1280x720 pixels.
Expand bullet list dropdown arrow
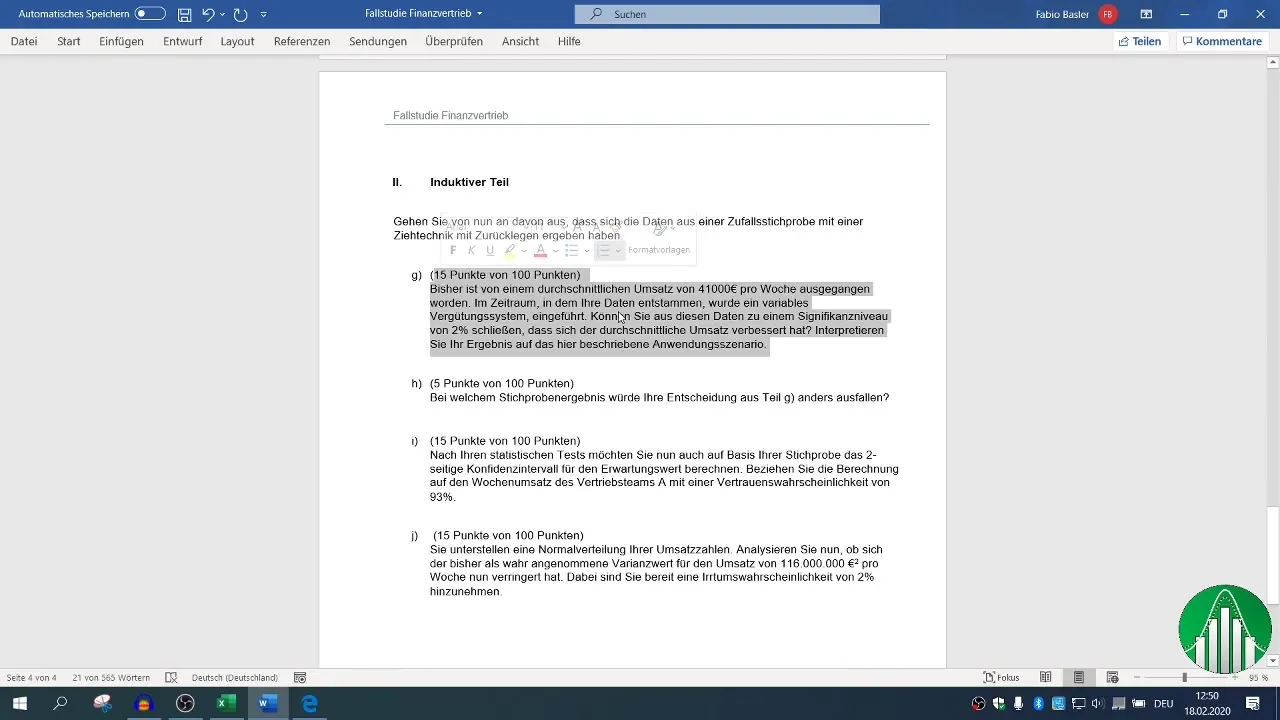pos(587,250)
